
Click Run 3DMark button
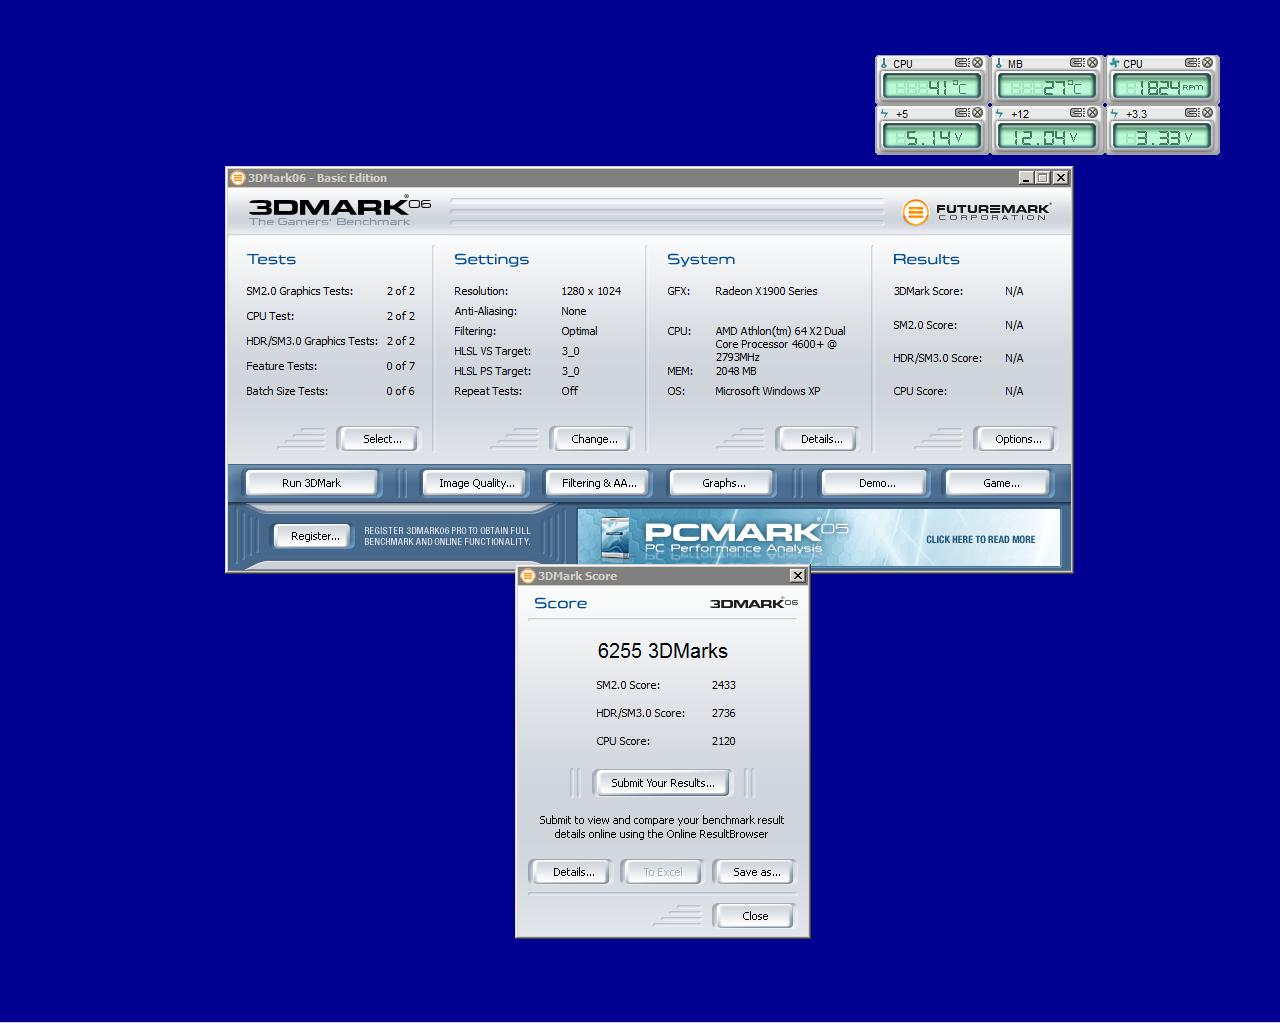(311, 483)
